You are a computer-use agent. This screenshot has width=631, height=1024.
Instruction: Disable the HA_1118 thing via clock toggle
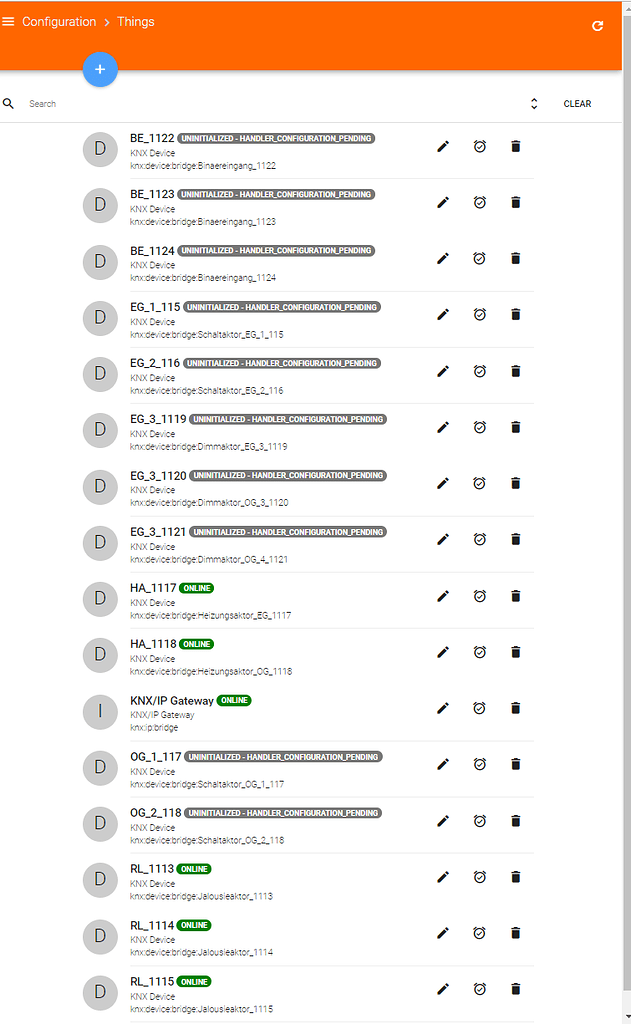coord(479,651)
